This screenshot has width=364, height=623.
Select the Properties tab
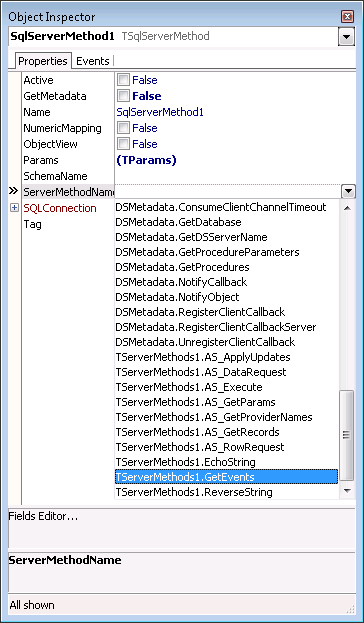[x=43, y=61]
